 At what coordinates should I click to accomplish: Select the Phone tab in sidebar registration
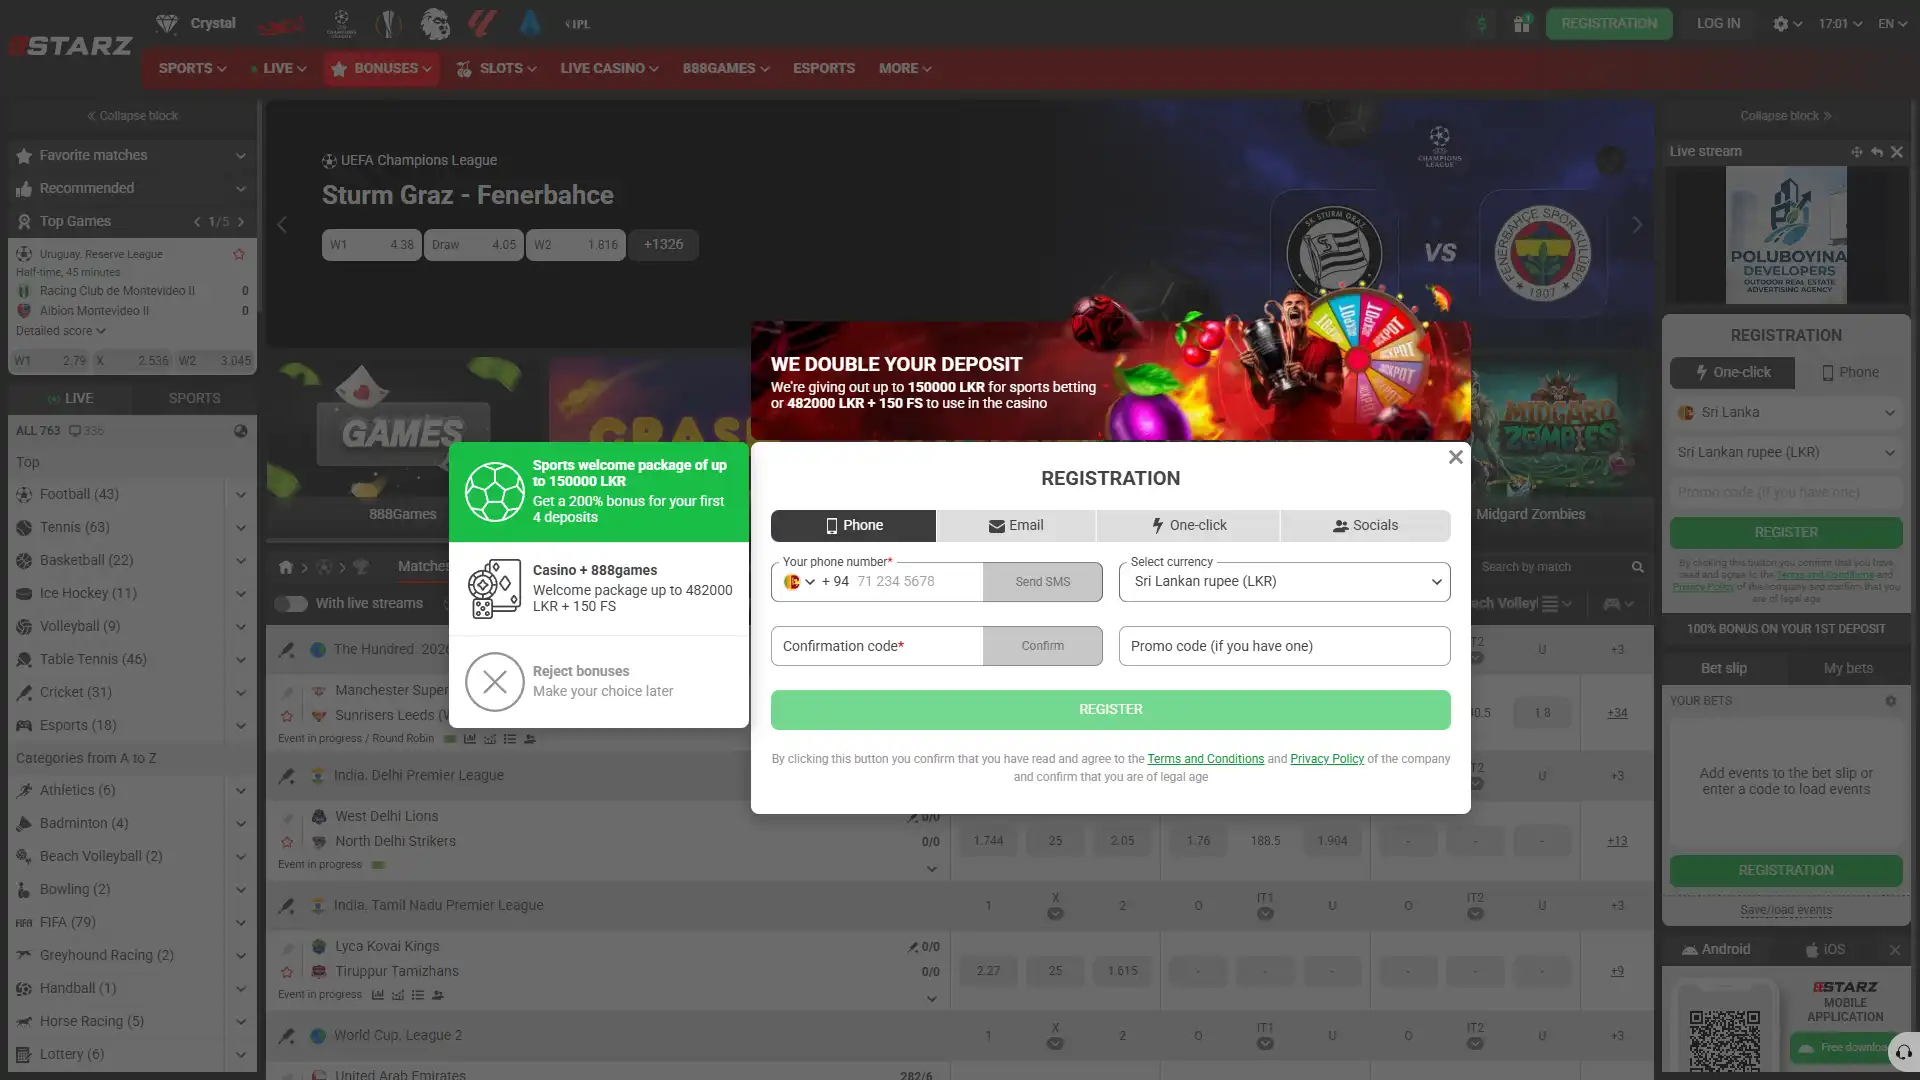tap(1850, 373)
